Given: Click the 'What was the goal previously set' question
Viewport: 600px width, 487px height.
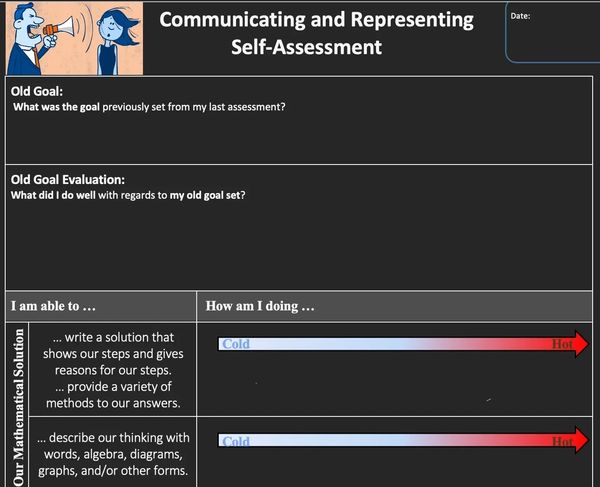Looking at the screenshot, I should (x=149, y=107).
